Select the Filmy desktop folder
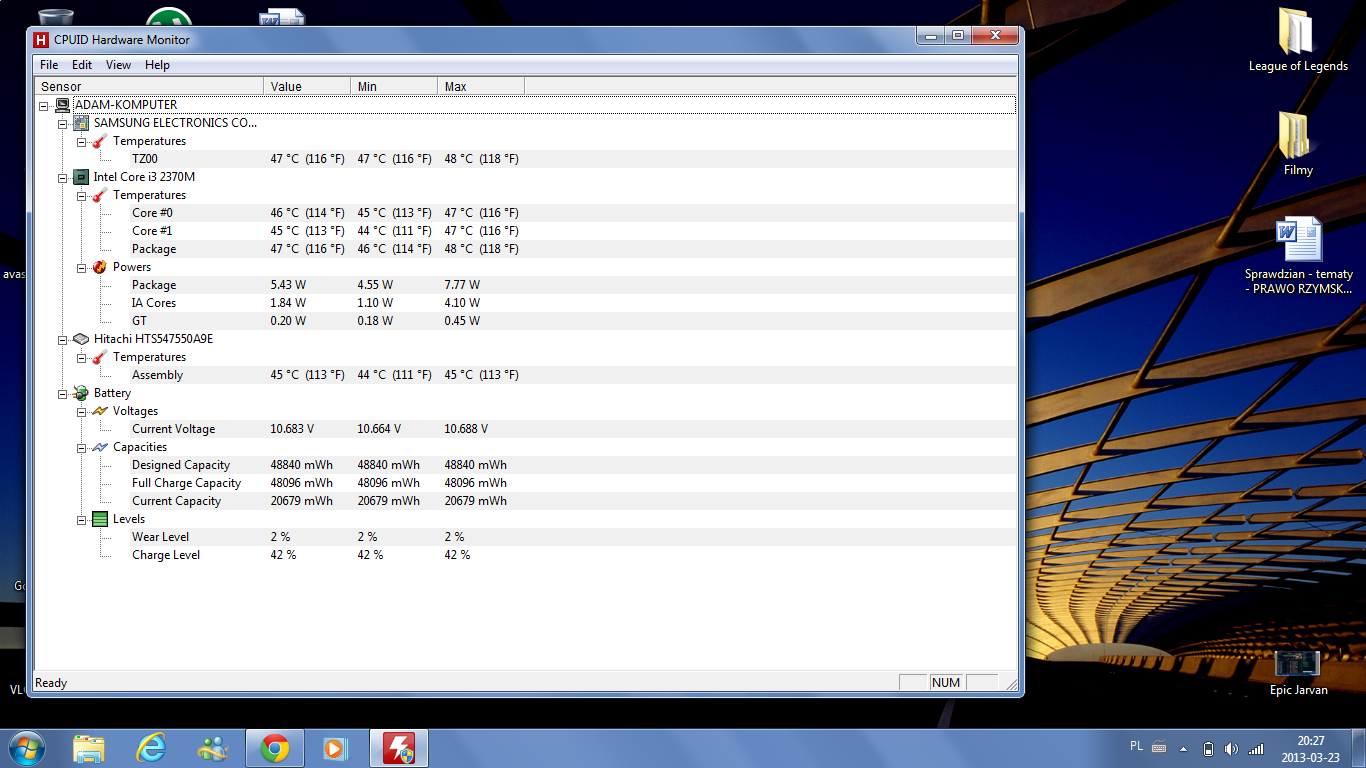The width and height of the screenshot is (1366, 768). (1298, 143)
